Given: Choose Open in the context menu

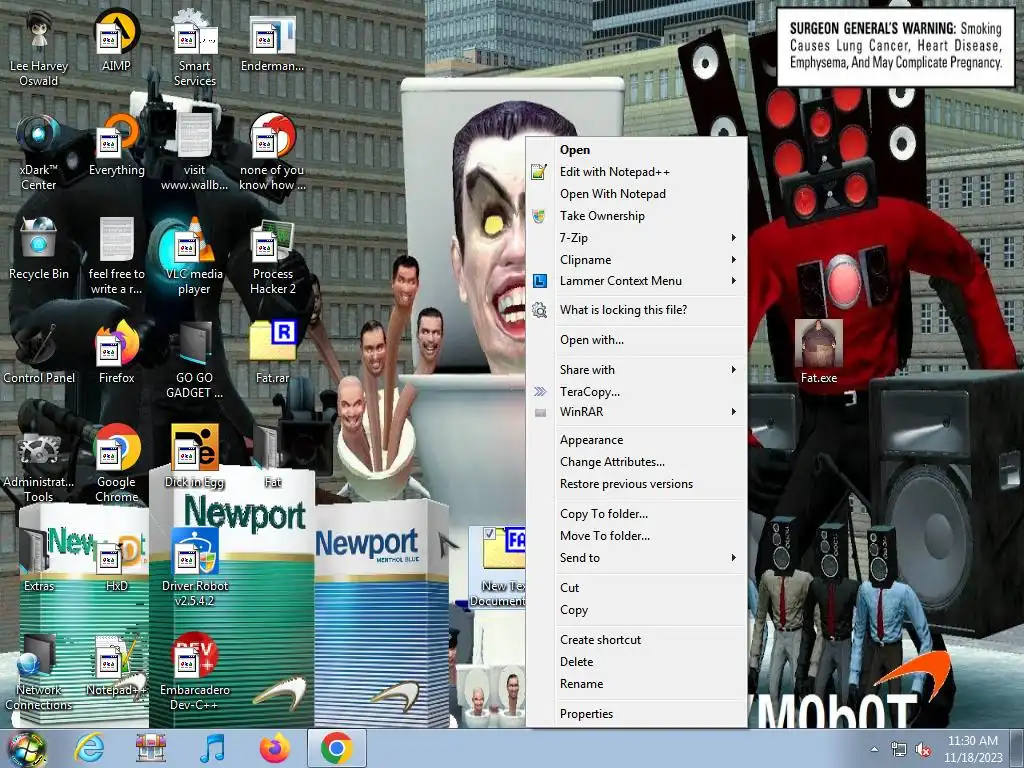Looking at the screenshot, I should coord(636,150).
